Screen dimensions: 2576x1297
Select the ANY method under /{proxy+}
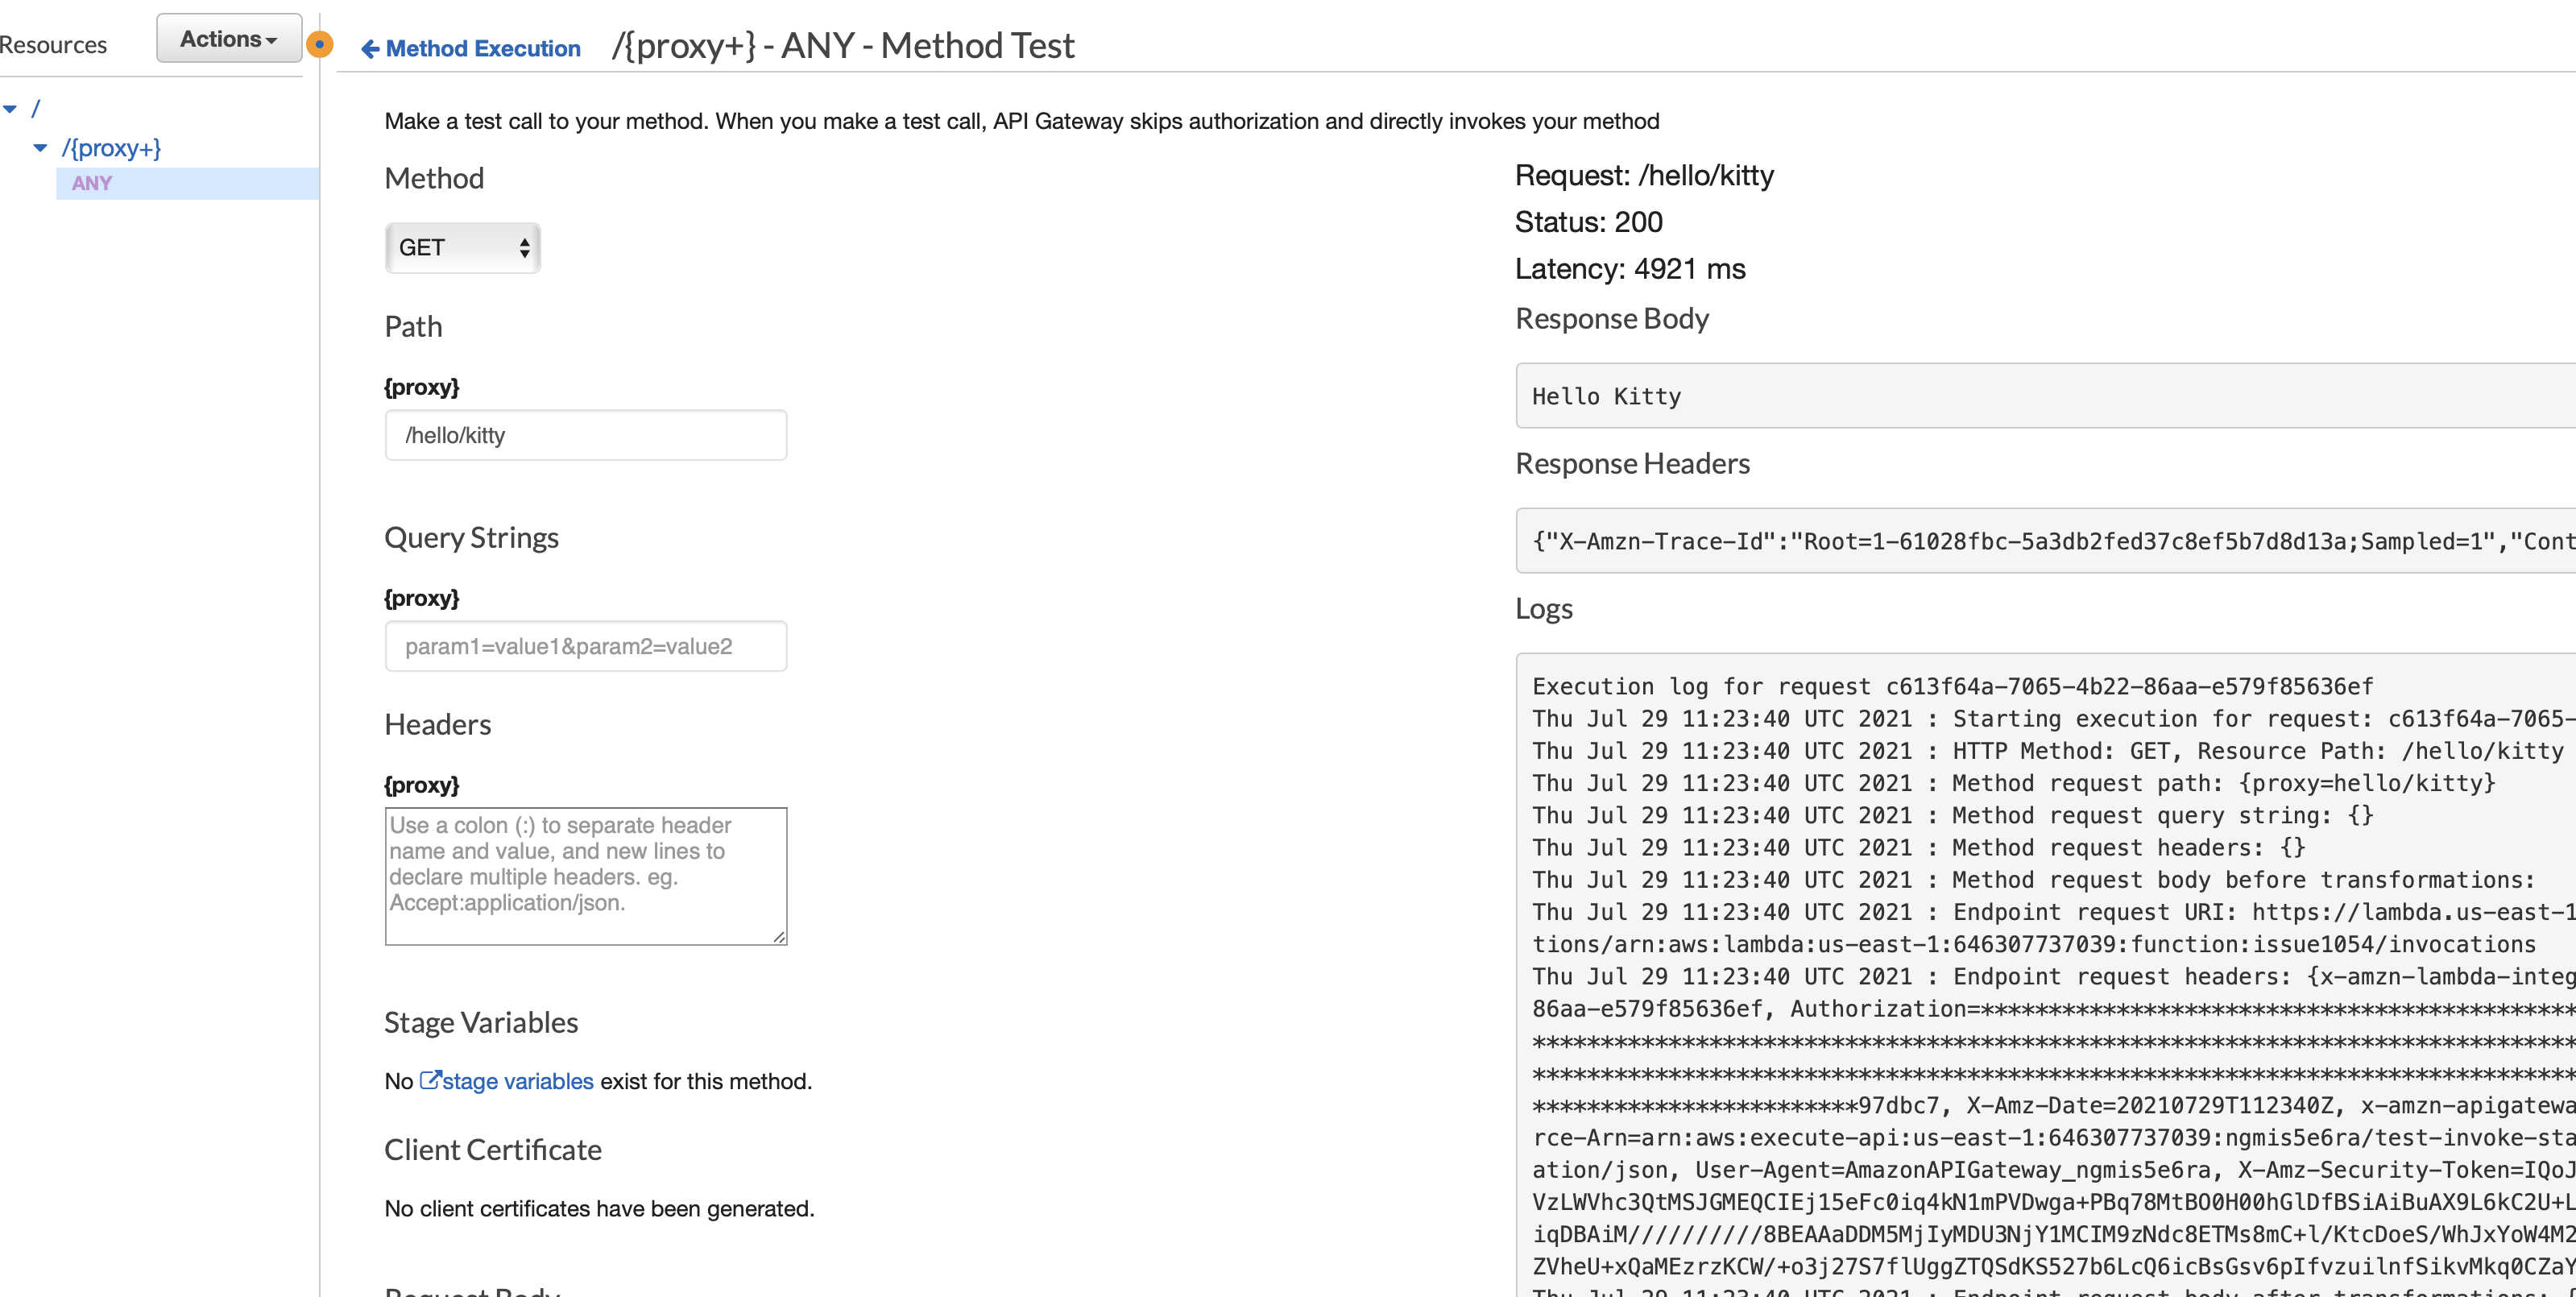(91, 182)
